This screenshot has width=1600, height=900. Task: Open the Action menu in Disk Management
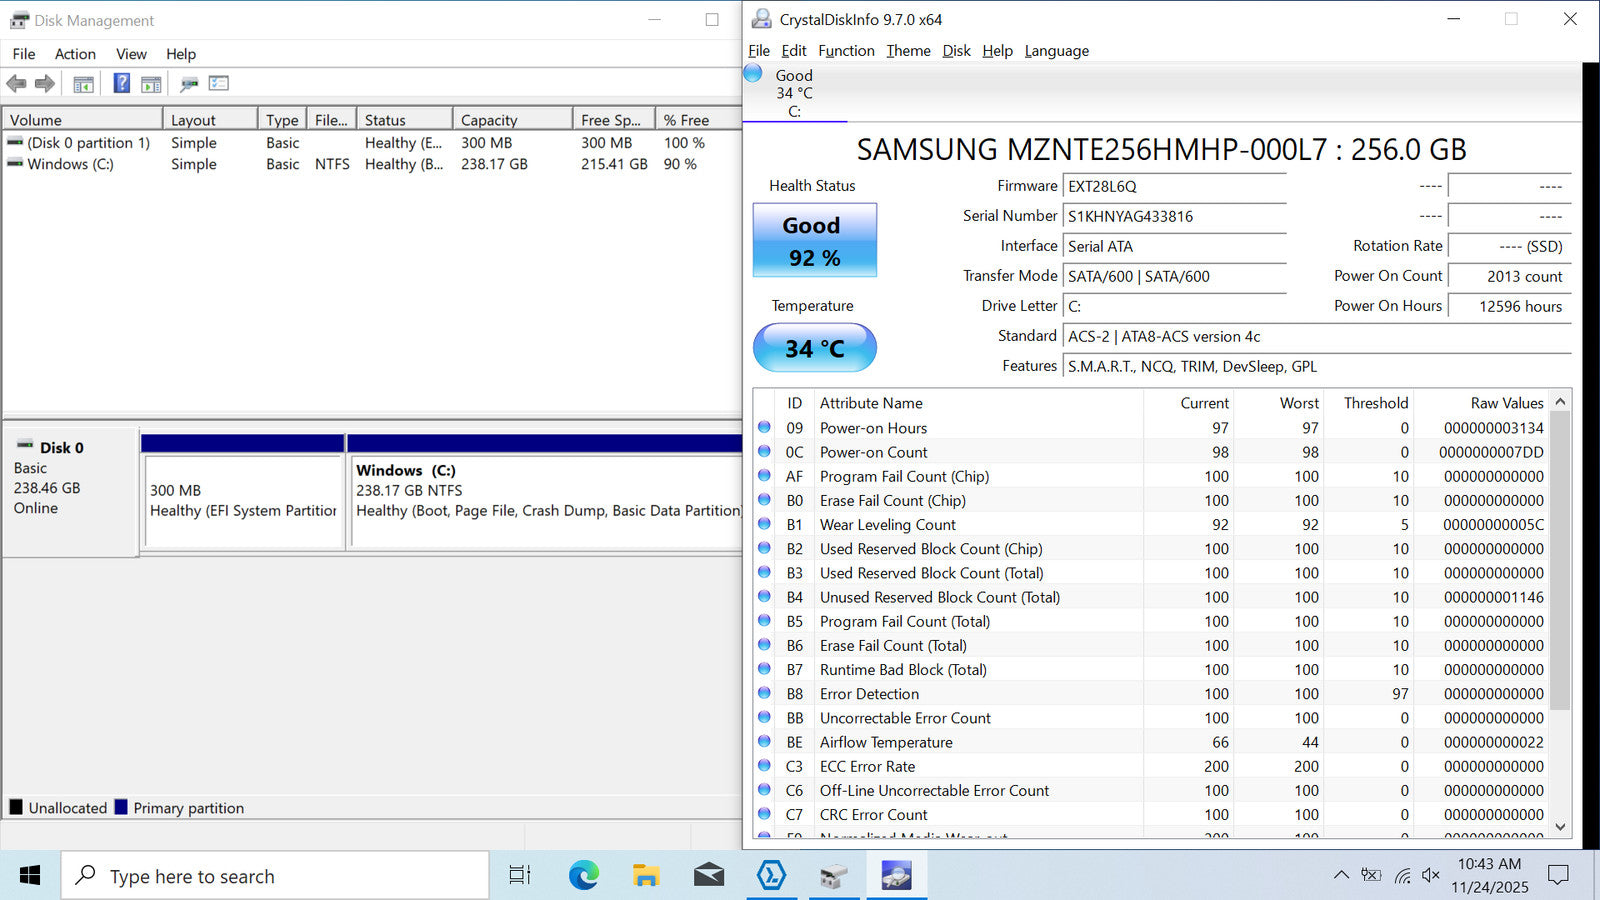coord(75,54)
